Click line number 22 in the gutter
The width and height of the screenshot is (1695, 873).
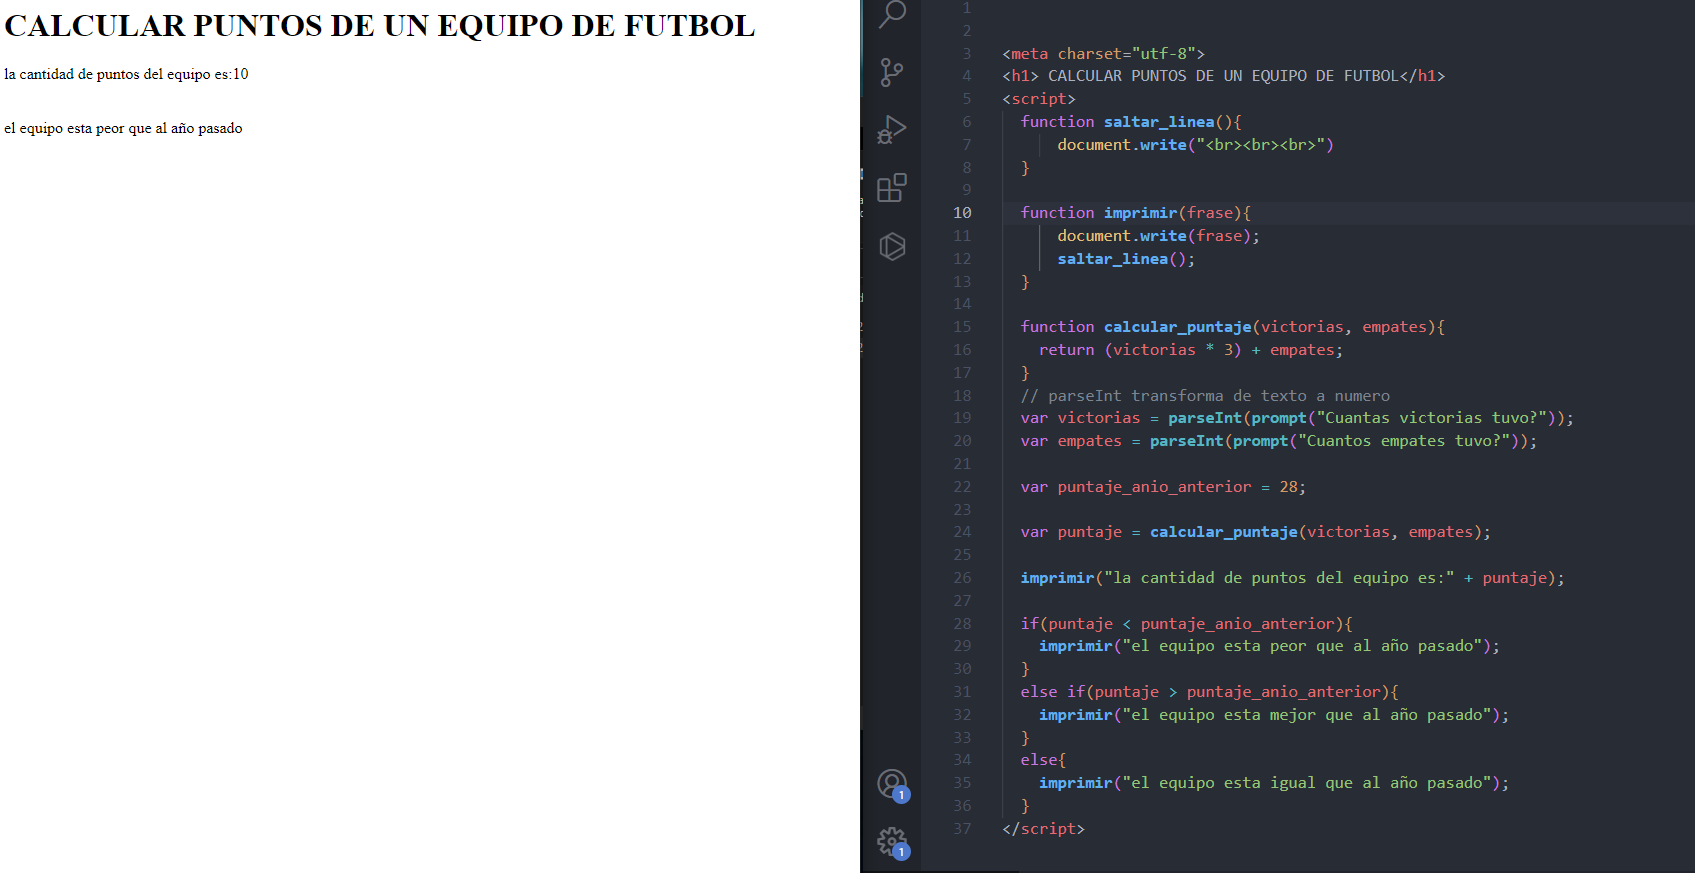pos(962,487)
